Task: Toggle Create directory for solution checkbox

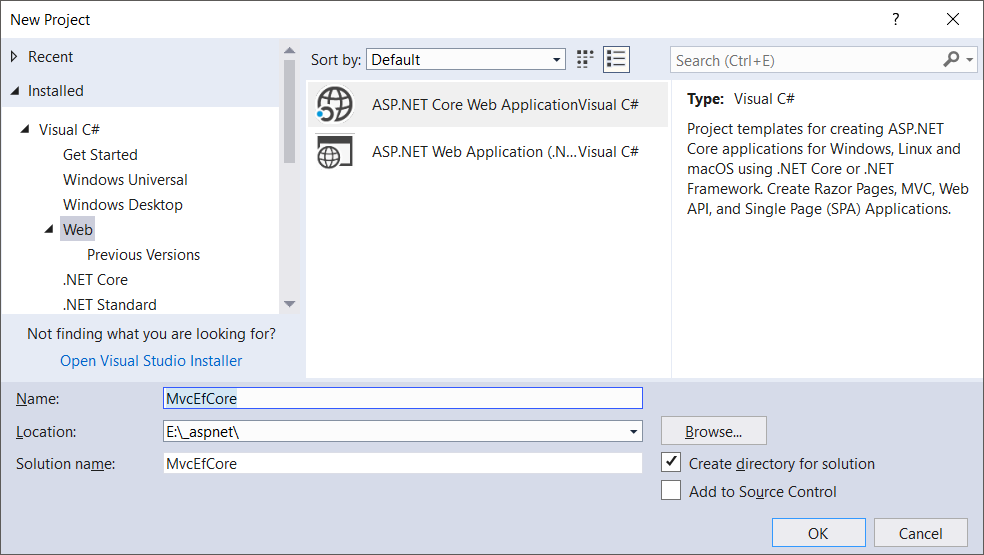Action: tap(671, 463)
